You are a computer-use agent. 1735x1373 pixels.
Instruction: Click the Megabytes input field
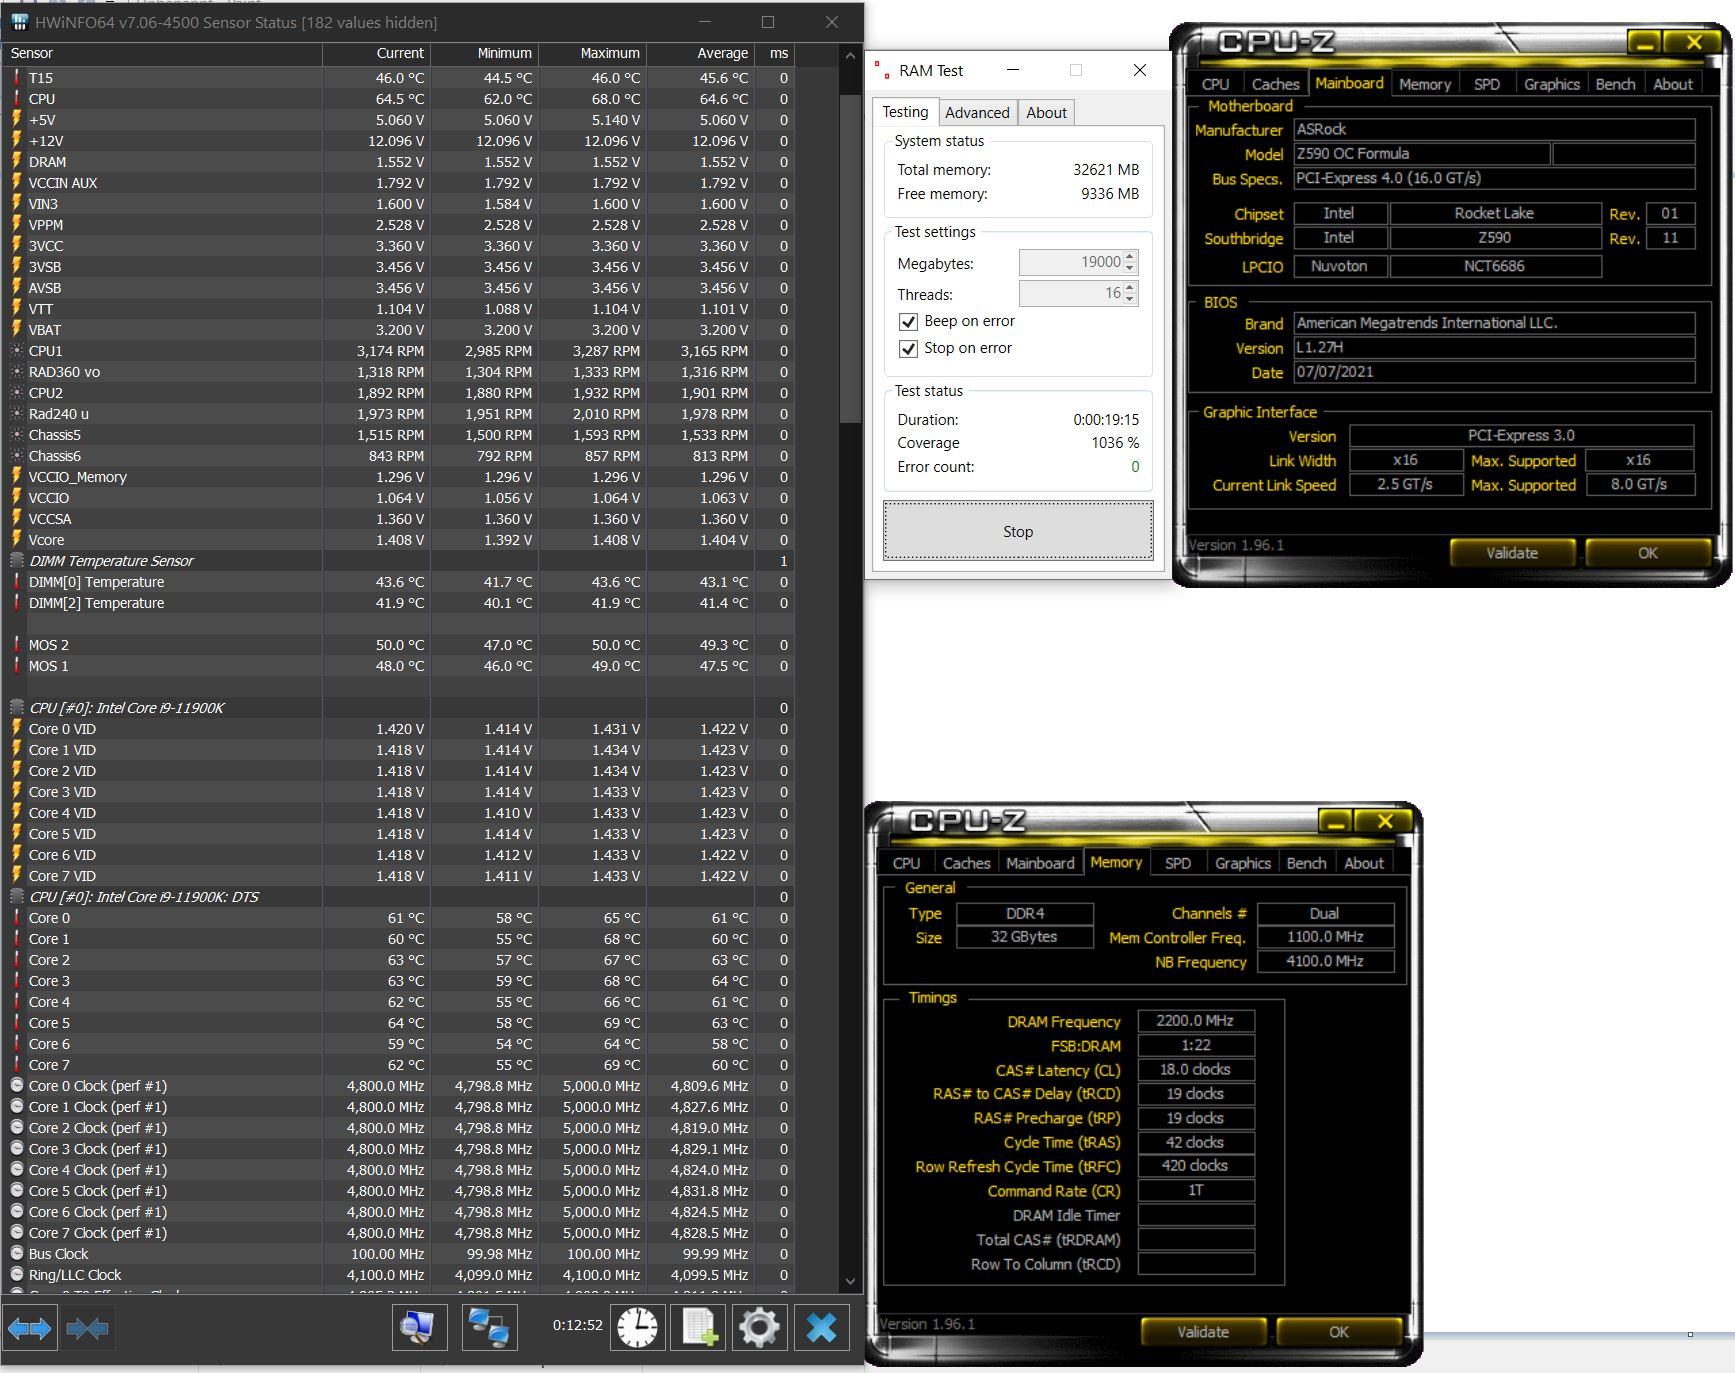click(1071, 262)
